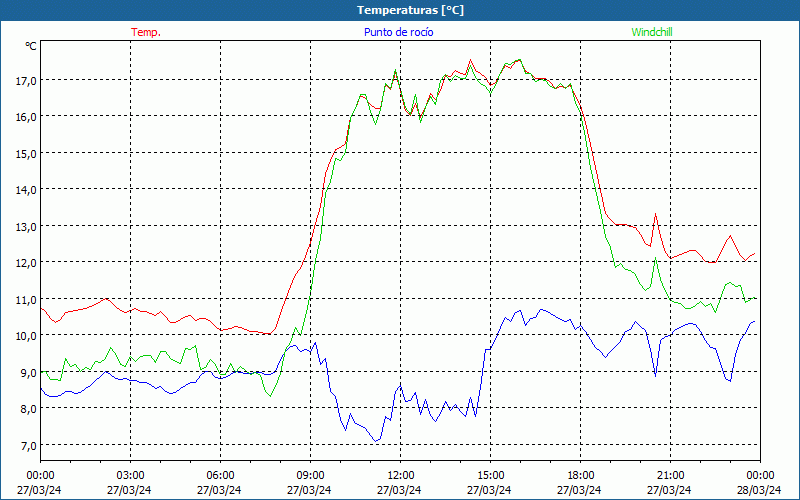Click the 12,0 Y-axis value
This screenshot has width=800, height=500.
pyautogui.click(x=27, y=263)
